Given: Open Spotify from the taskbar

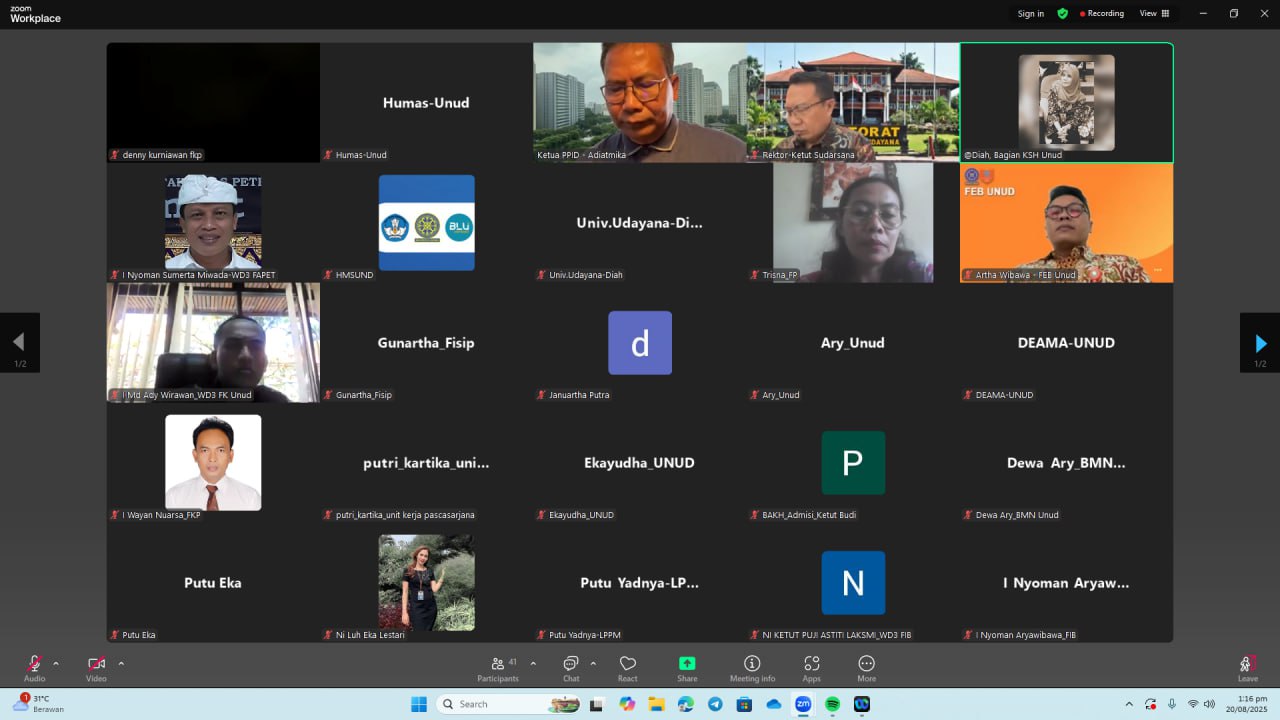Looking at the screenshot, I should (832, 704).
